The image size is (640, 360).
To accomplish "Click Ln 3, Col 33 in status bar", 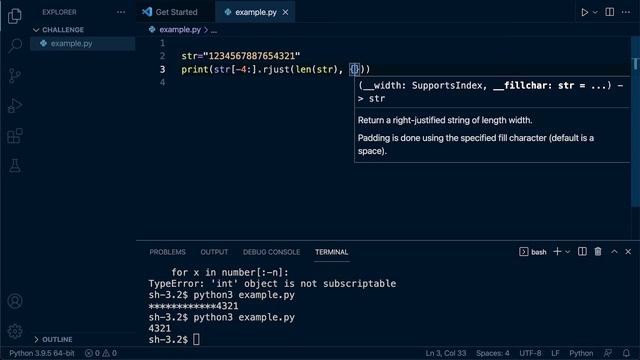I will (446, 353).
